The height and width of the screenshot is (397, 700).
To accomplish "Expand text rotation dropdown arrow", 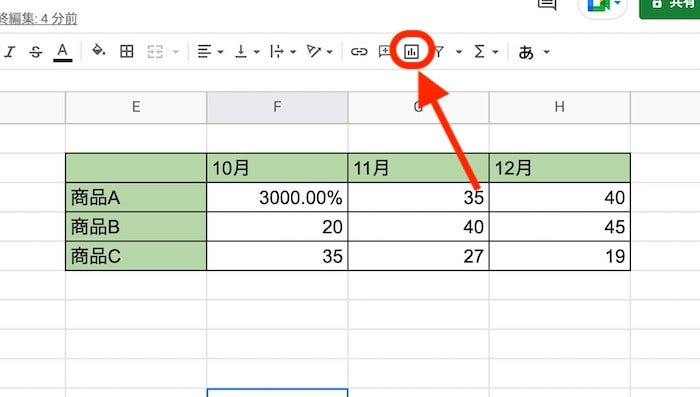I will (x=329, y=52).
